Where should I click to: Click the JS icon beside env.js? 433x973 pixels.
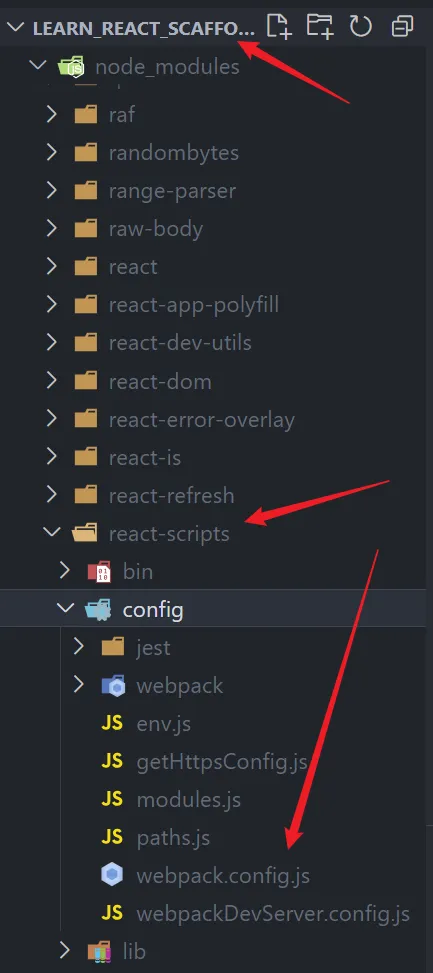coord(112,724)
